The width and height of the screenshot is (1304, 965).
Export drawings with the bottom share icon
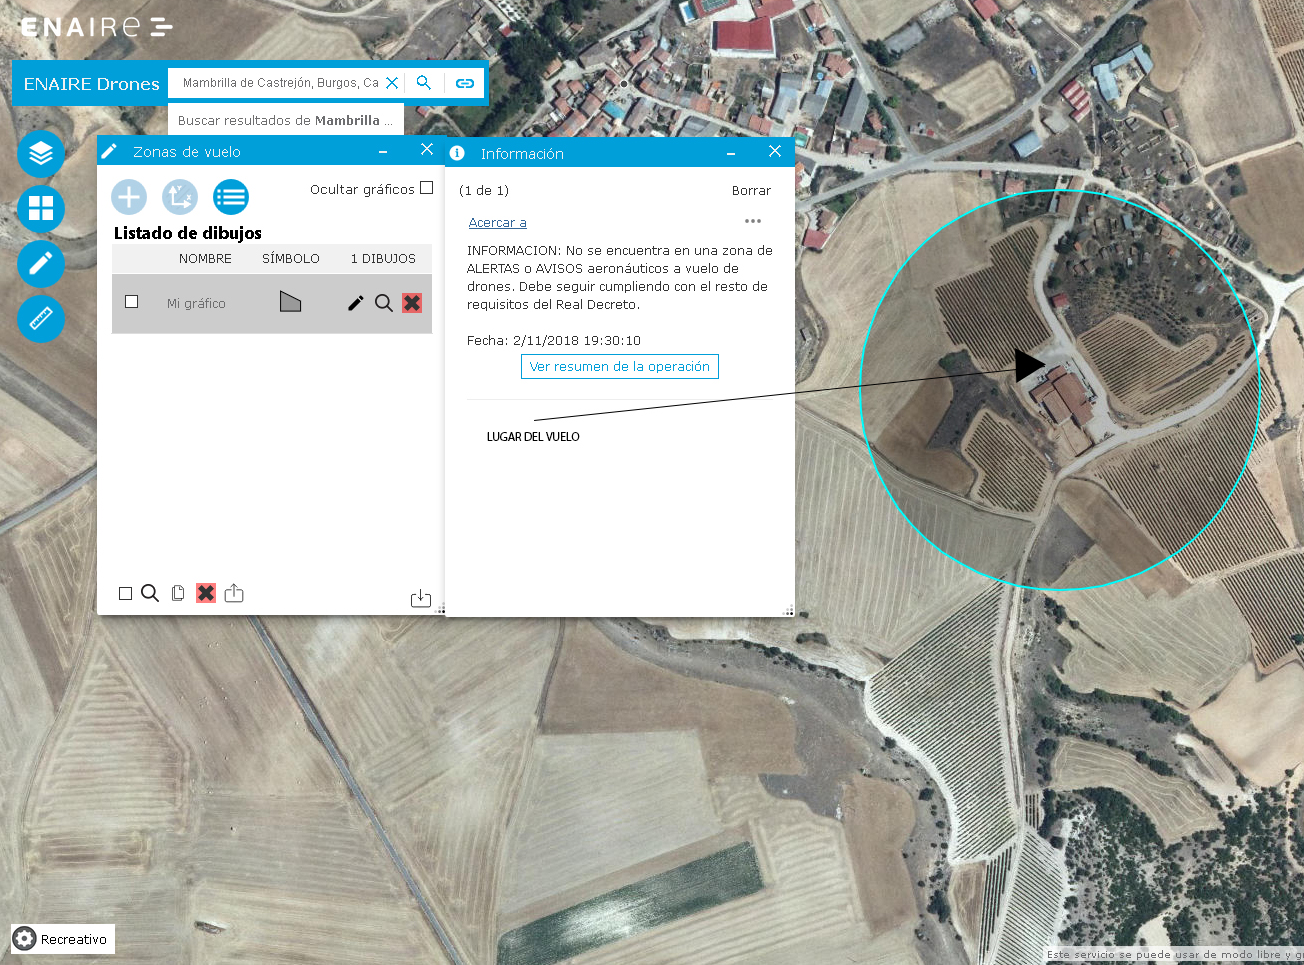(234, 593)
